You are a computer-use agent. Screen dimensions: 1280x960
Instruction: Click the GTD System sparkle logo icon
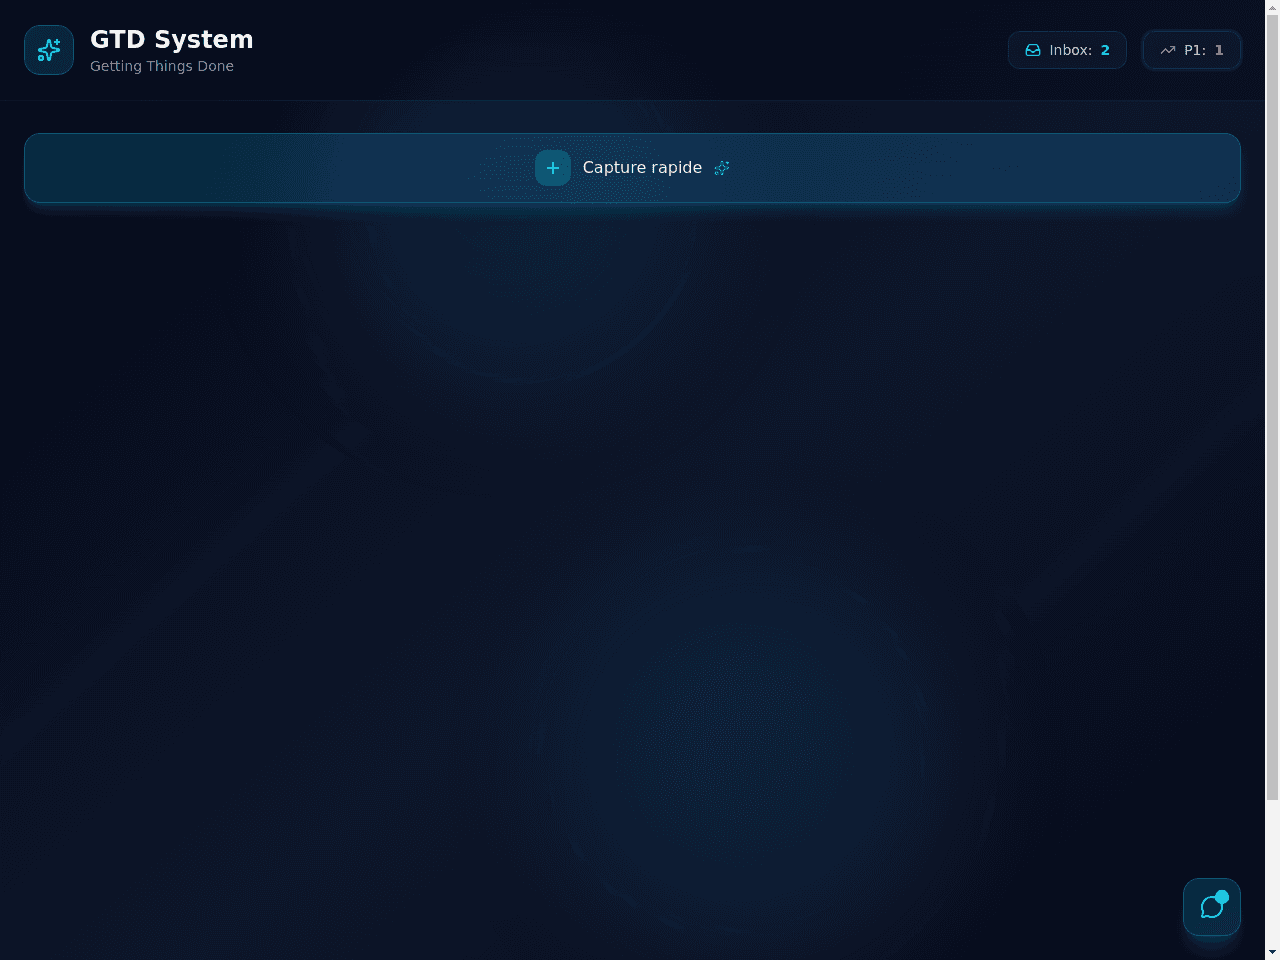pos(49,50)
